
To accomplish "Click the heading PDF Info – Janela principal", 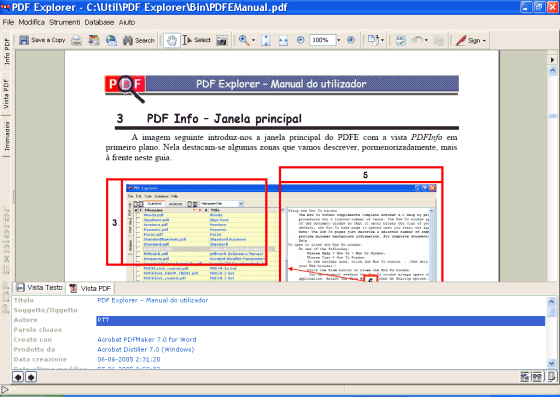I will [x=224, y=118].
